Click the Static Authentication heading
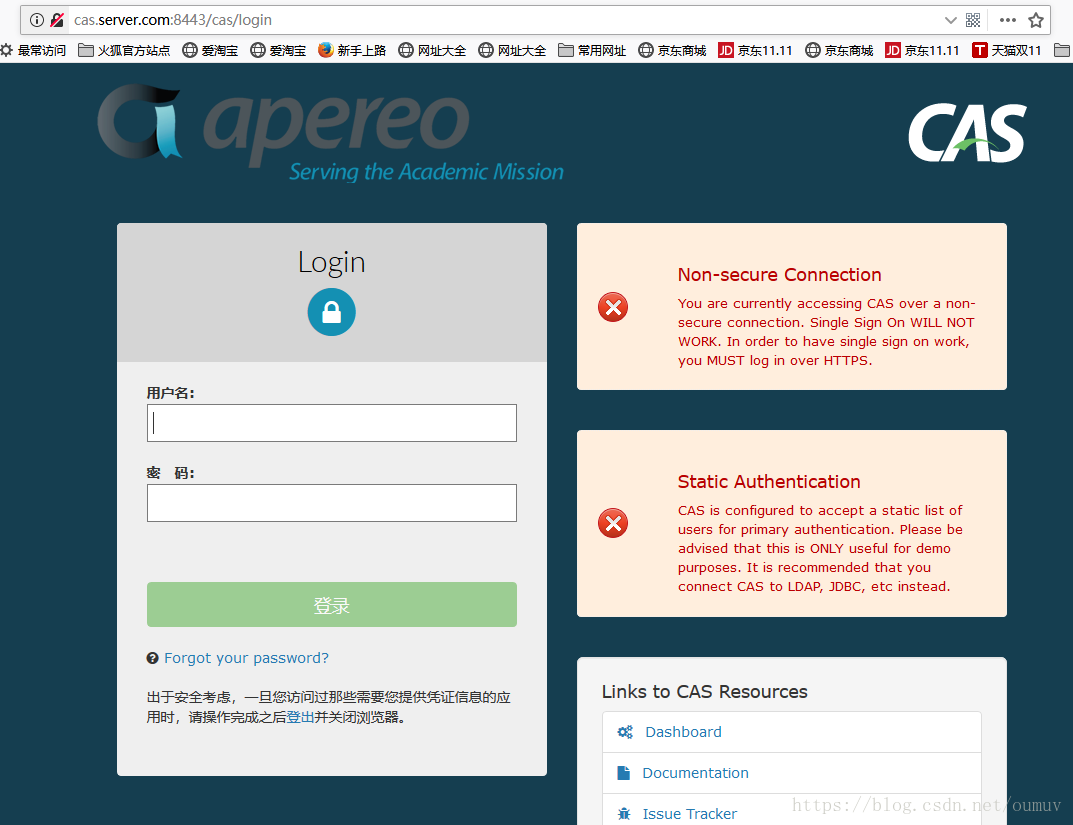 pyautogui.click(x=769, y=482)
